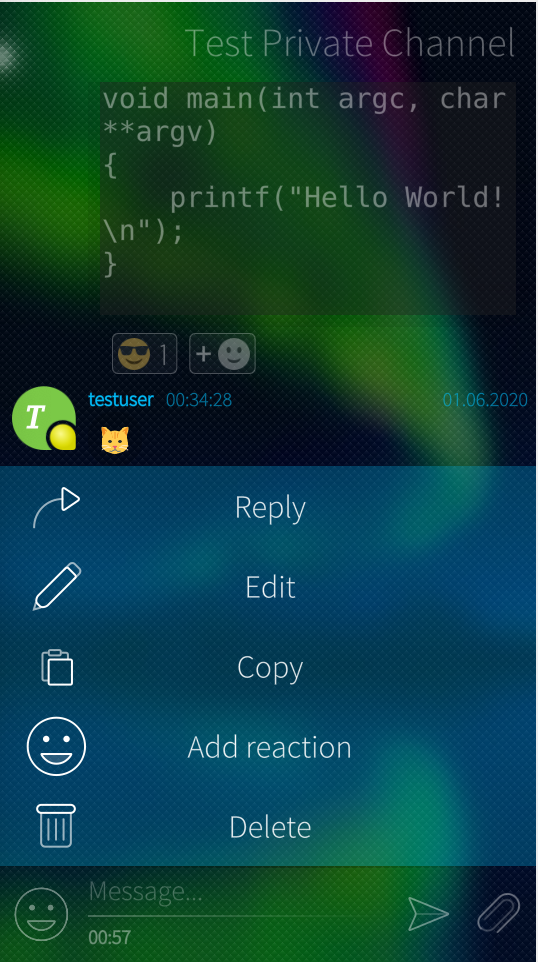Open the testuser username link

(121, 400)
